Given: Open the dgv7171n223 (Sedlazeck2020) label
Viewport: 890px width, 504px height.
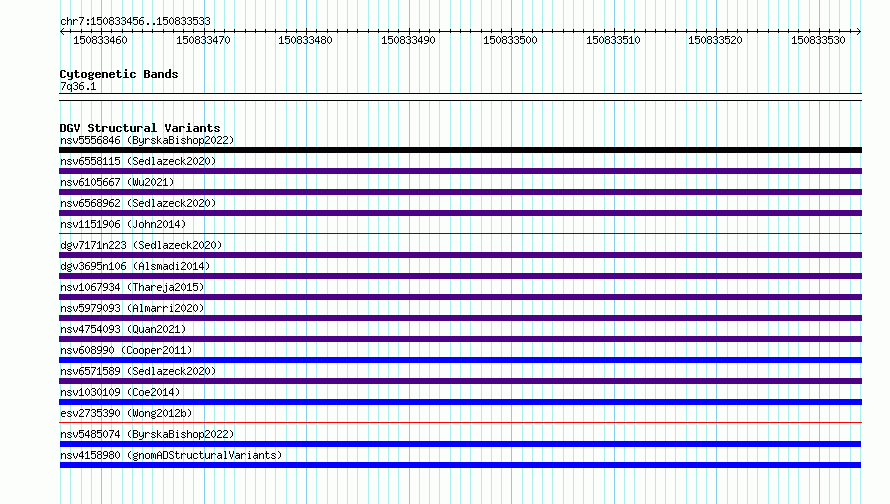Looking at the screenshot, I should click(141, 245).
